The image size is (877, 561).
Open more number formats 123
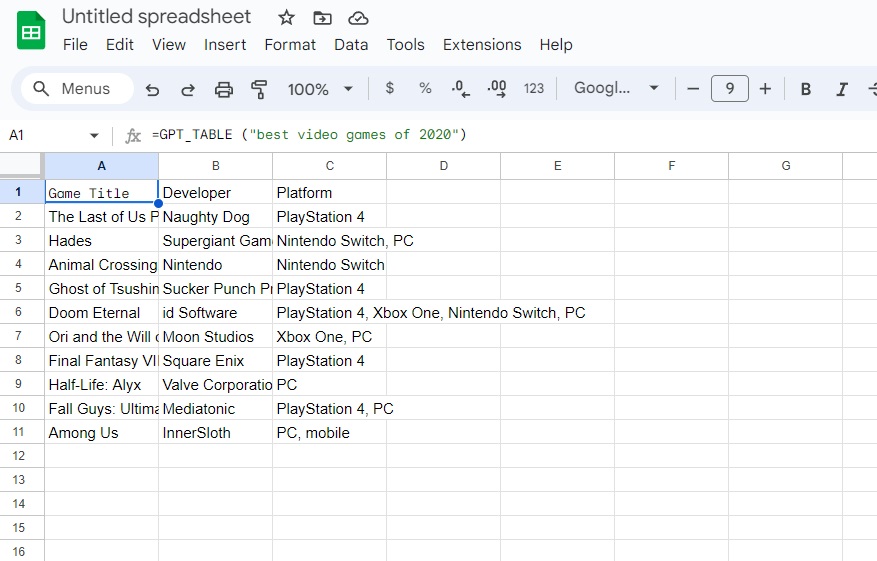[534, 88]
